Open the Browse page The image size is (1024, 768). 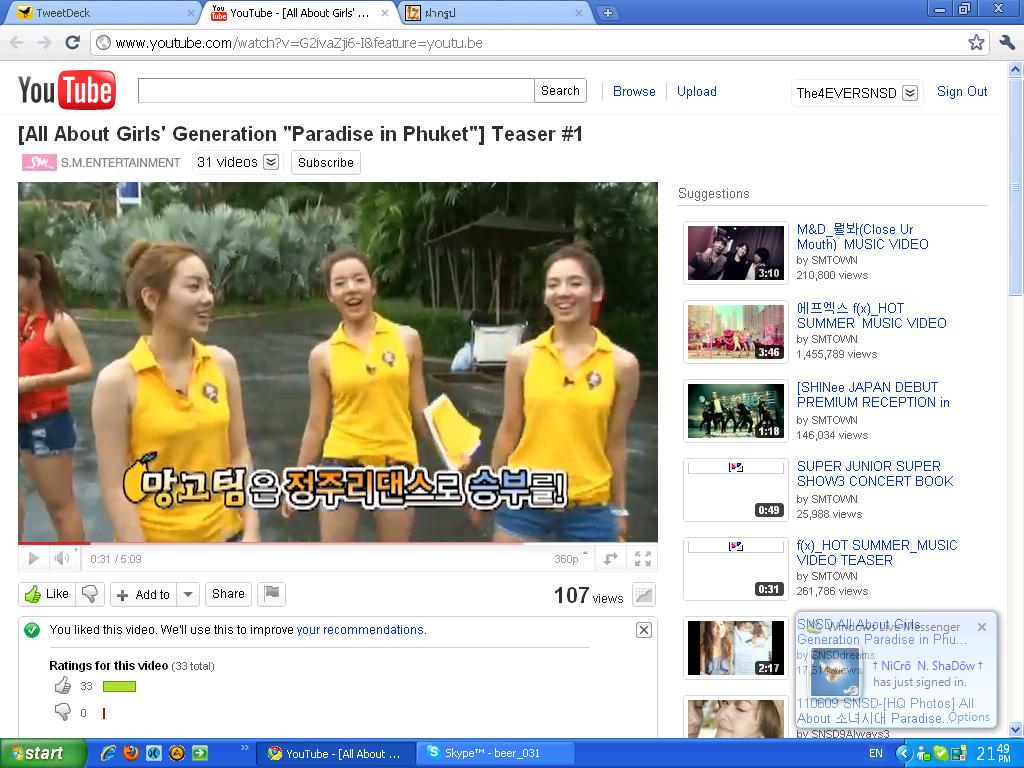[x=634, y=91]
